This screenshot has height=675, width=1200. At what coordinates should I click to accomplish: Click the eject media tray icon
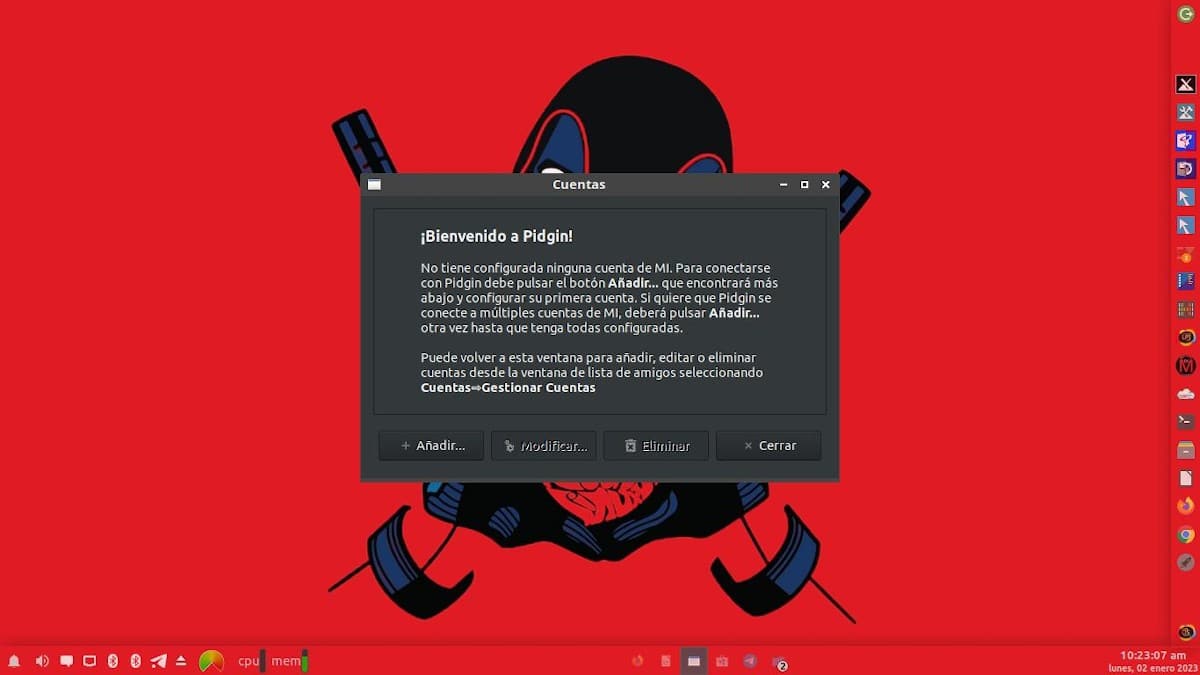[x=181, y=661]
